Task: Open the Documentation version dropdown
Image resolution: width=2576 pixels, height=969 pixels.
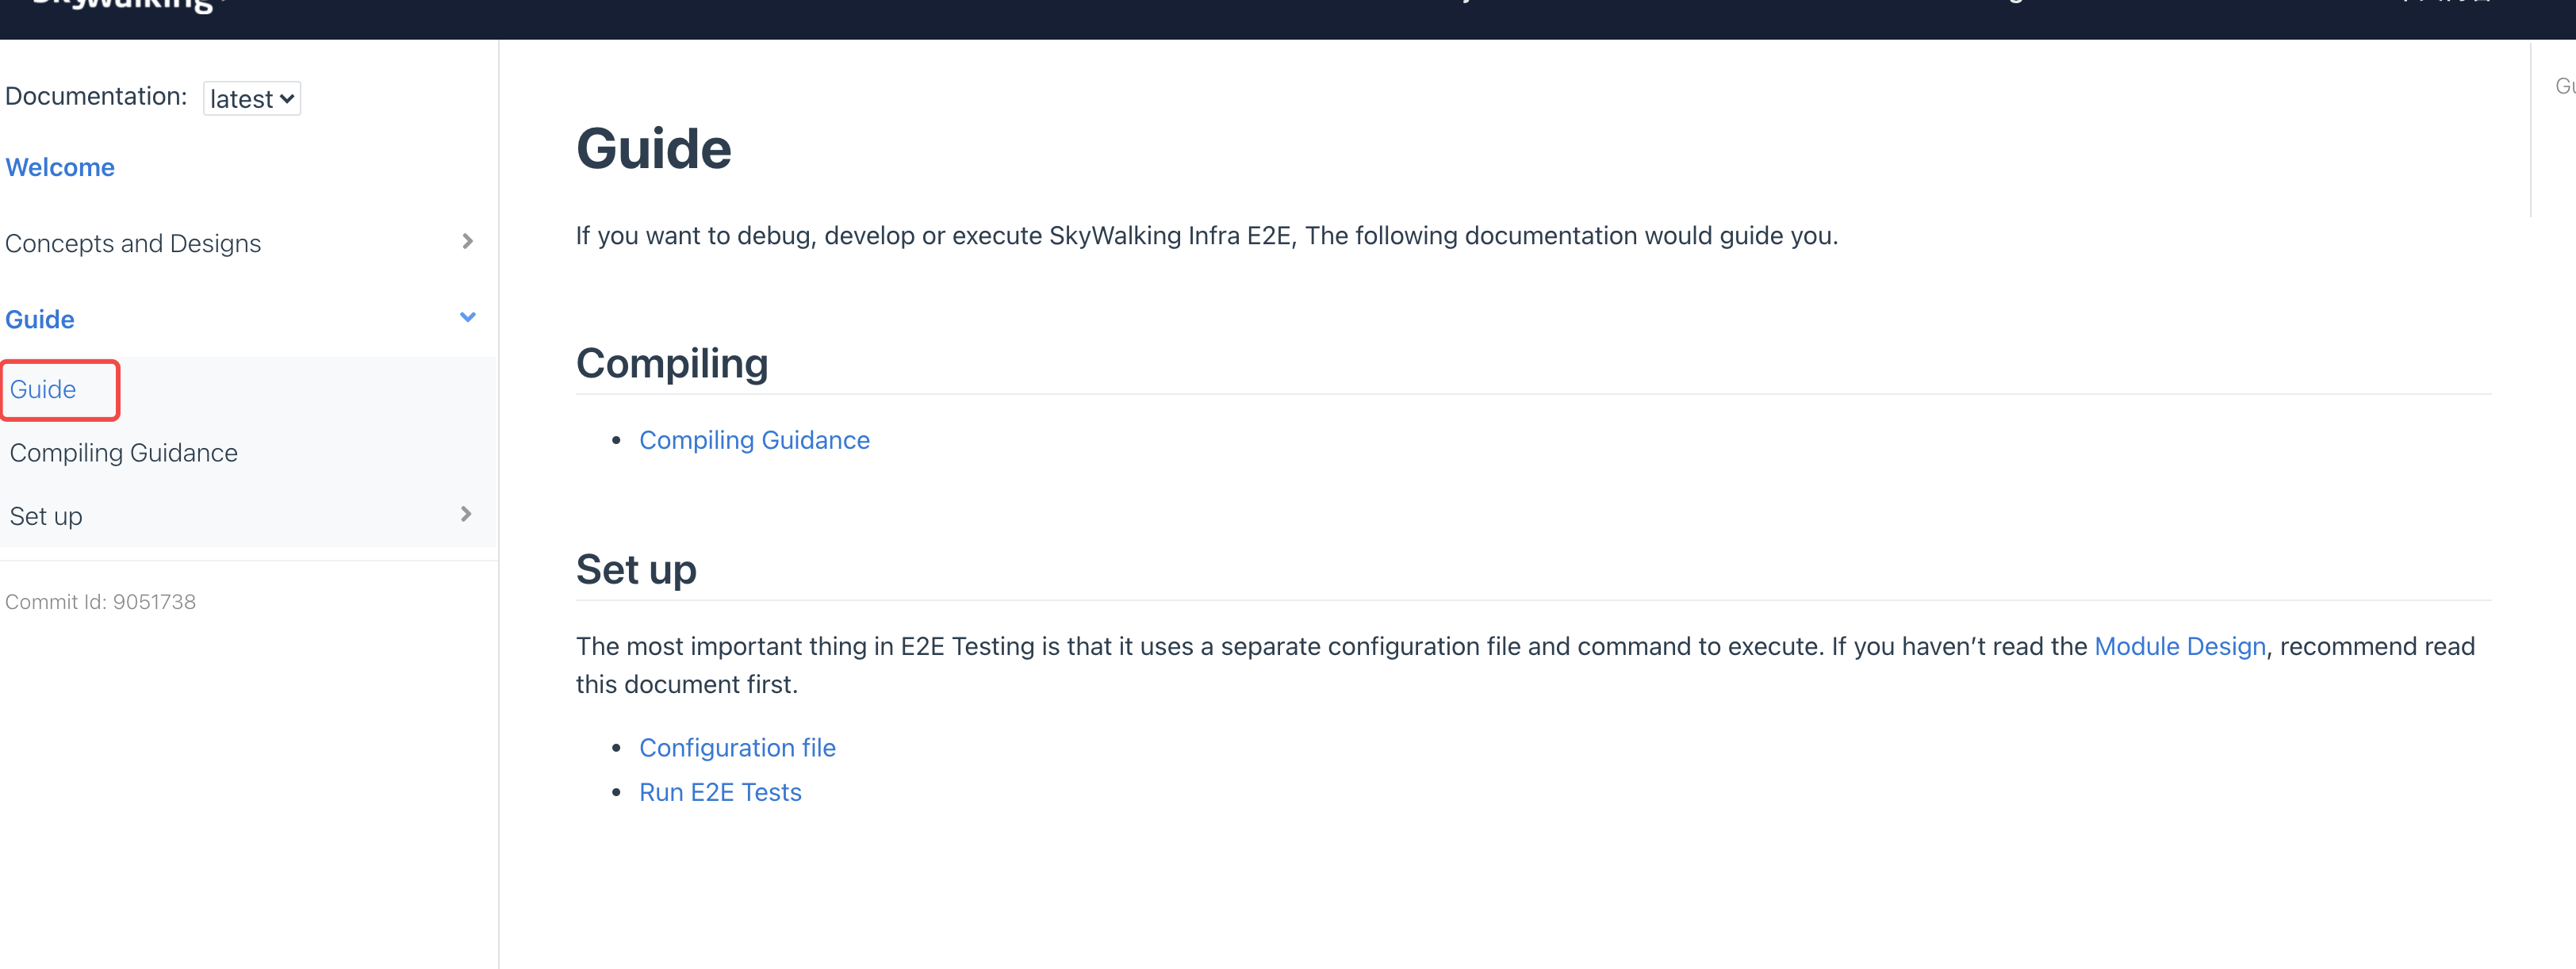Action: pyautogui.click(x=251, y=98)
